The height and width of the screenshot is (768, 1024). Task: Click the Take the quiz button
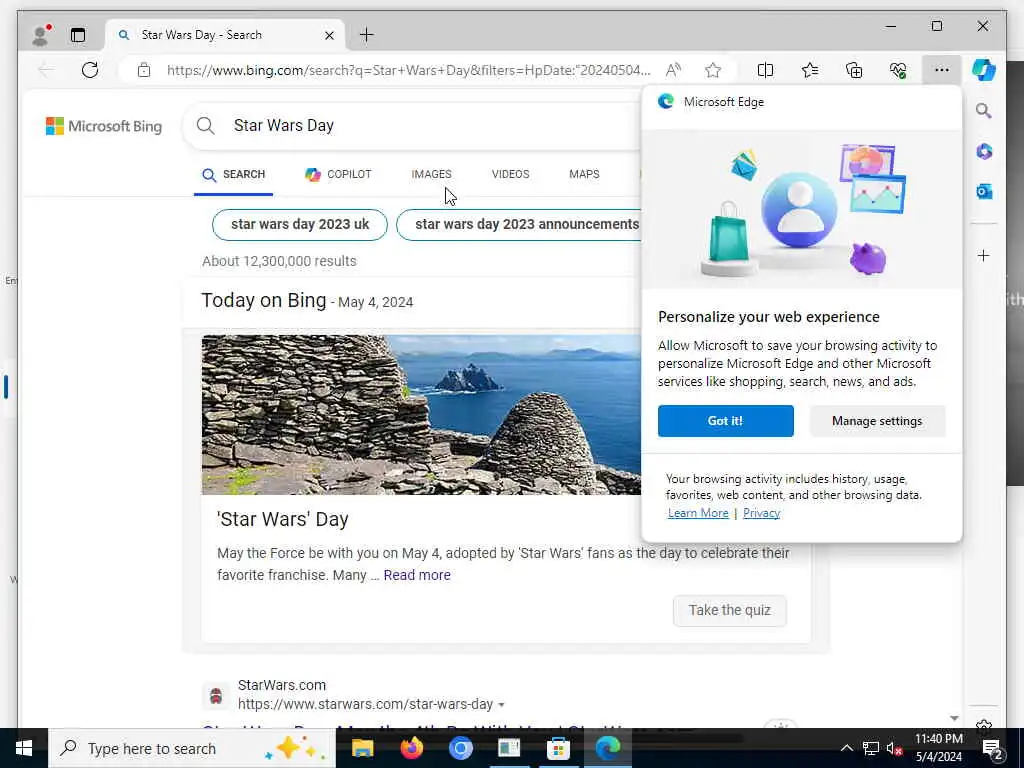tap(729, 611)
